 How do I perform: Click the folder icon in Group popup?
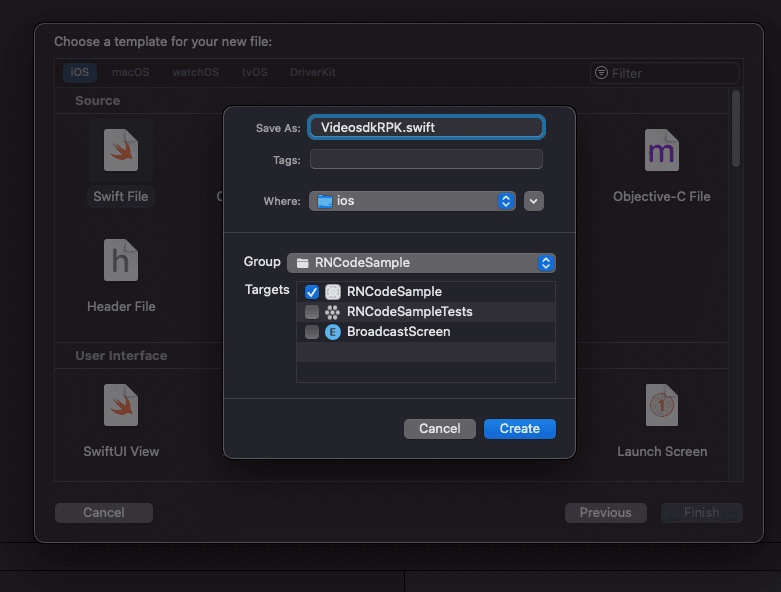coord(302,263)
